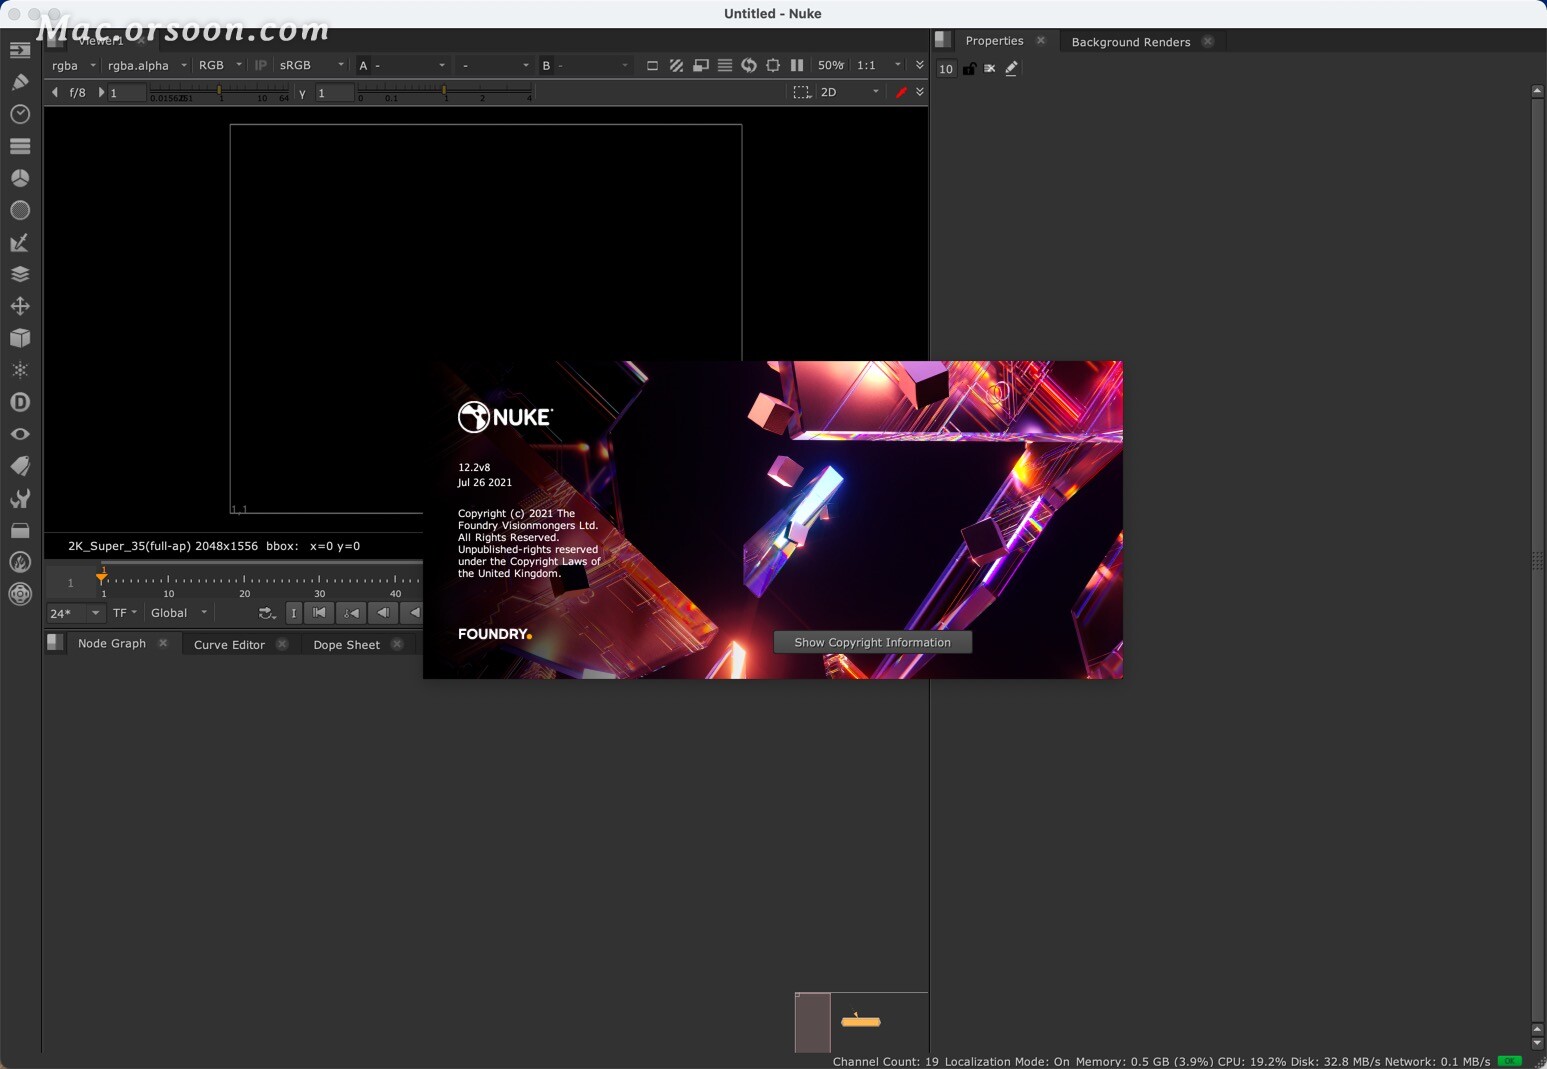The image size is (1547, 1069).
Task: Open the Filter nodes menu
Action: 20,210
